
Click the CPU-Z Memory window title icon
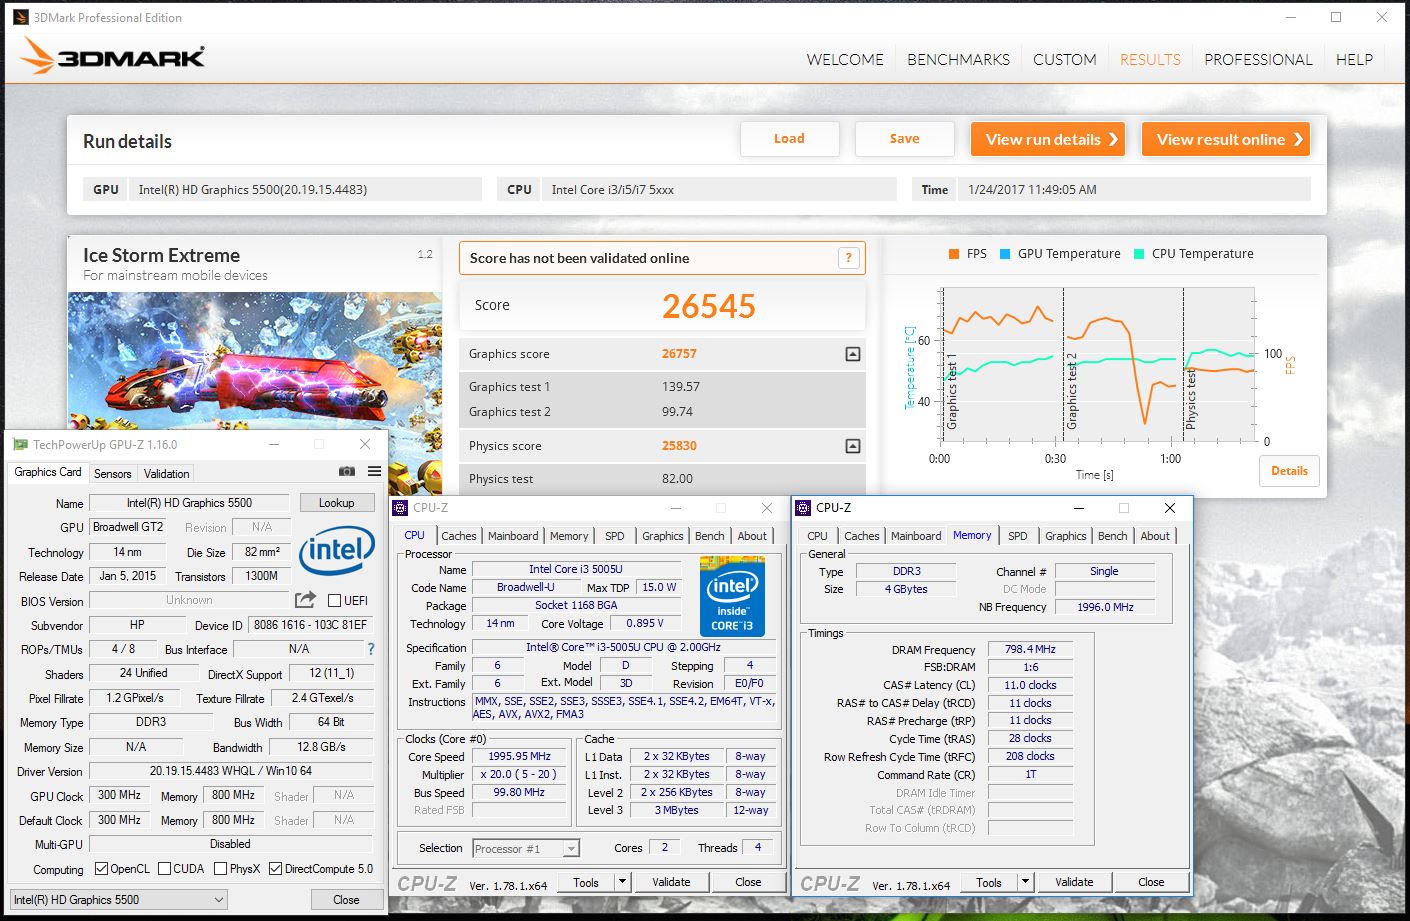[x=803, y=508]
